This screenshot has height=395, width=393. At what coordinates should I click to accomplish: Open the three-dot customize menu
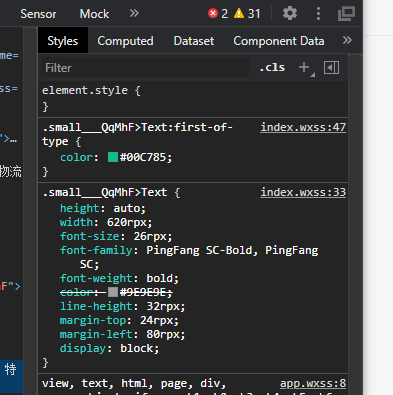tap(318, 14)
